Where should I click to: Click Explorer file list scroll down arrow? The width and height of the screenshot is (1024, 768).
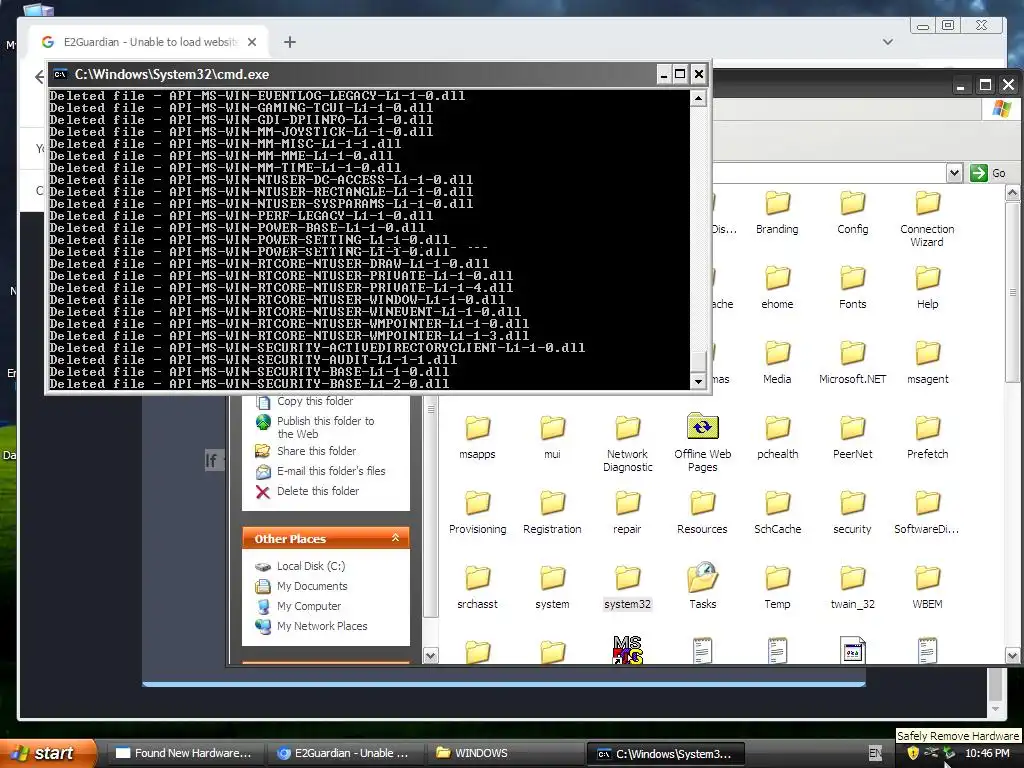(x=1012, y=656)
